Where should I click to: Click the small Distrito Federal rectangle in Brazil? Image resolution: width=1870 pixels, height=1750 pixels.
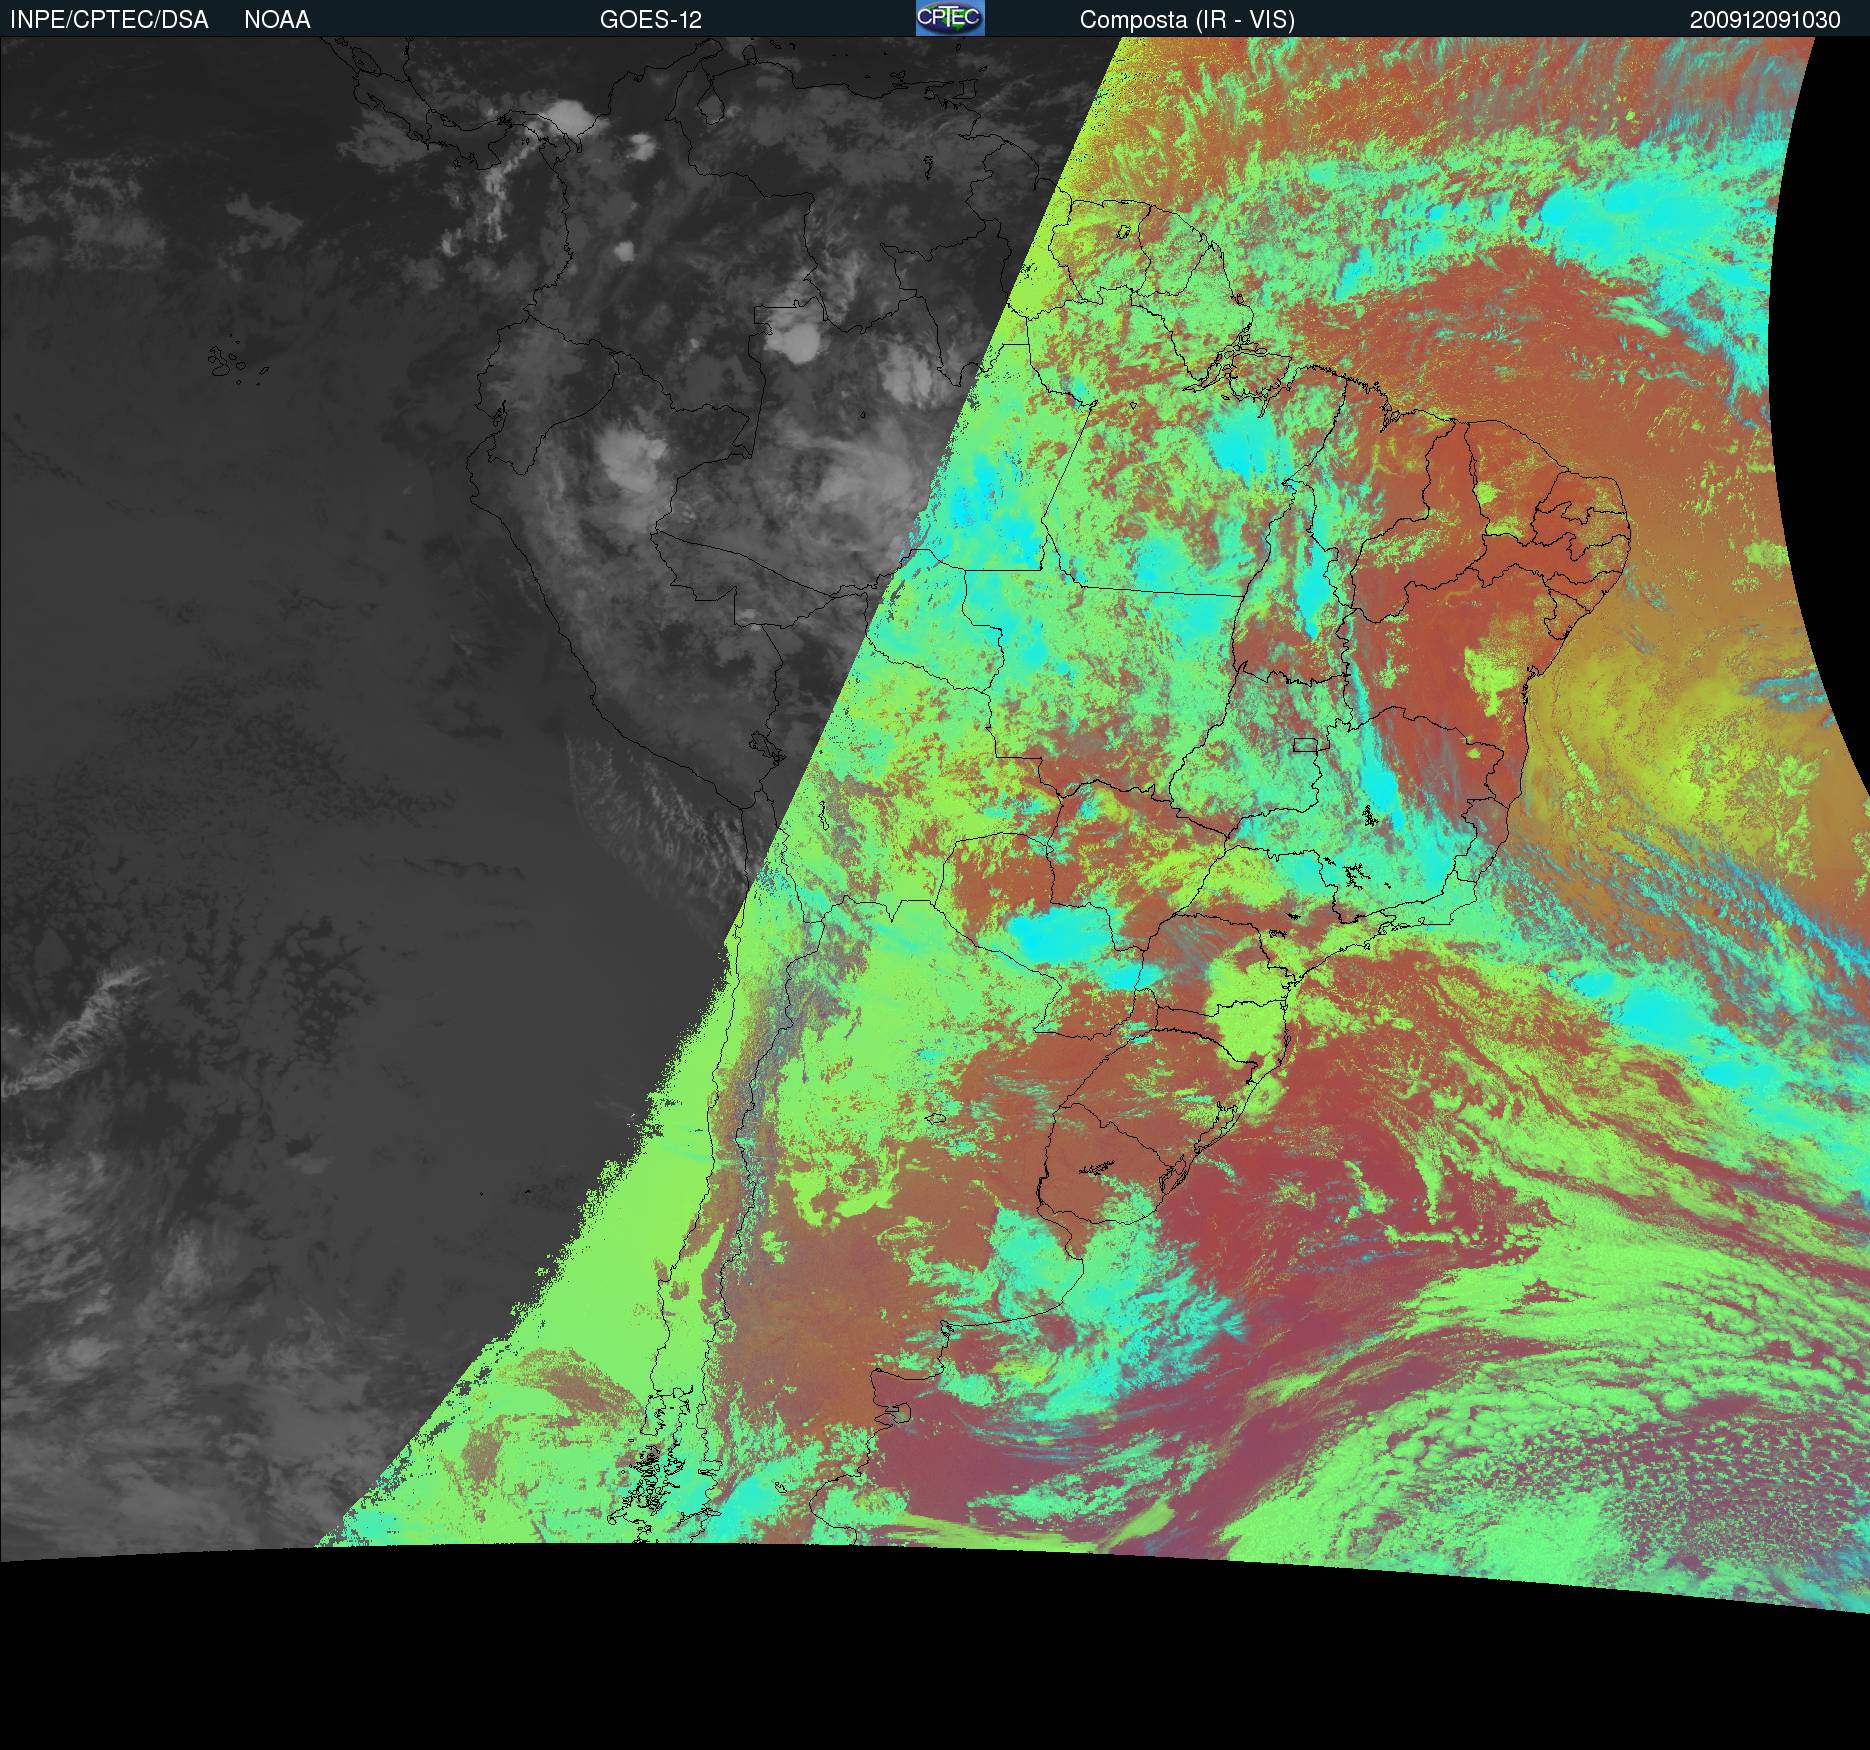click(1306, 744)
